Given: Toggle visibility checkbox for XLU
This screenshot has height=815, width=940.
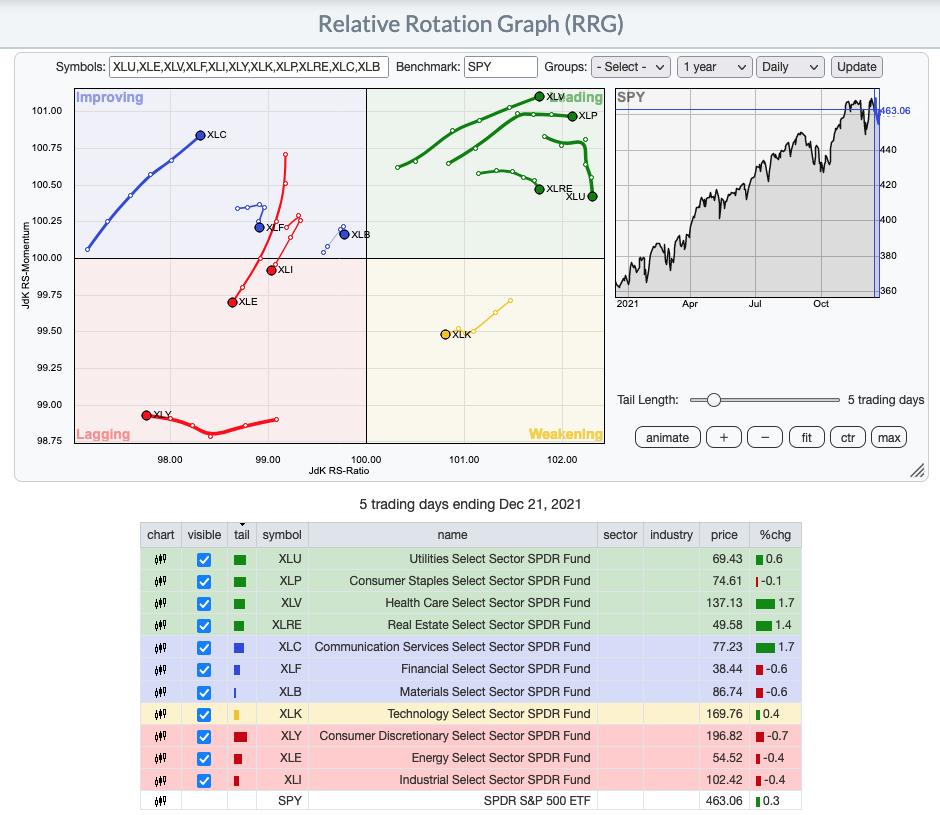Looking at the screenshot, I should coord(204,560).
